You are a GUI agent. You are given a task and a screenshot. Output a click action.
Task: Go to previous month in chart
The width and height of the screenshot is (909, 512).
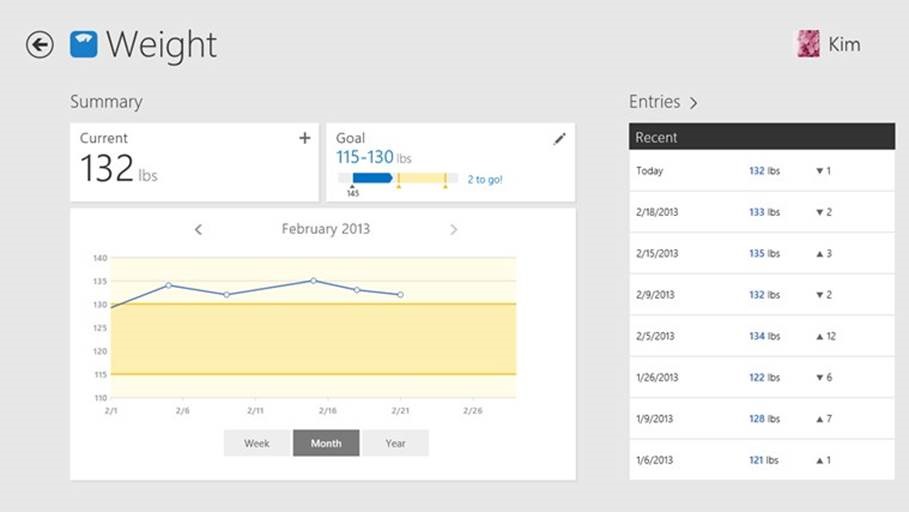tap(198, 230)
